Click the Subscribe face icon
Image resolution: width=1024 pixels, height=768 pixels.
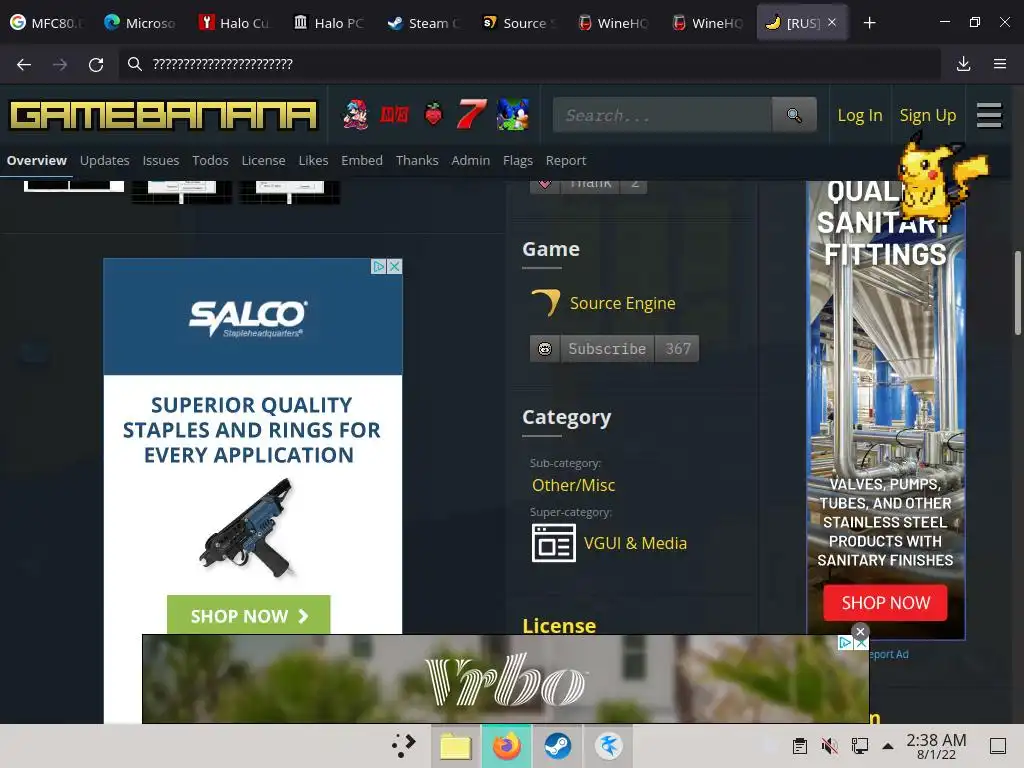coord(545,349)
